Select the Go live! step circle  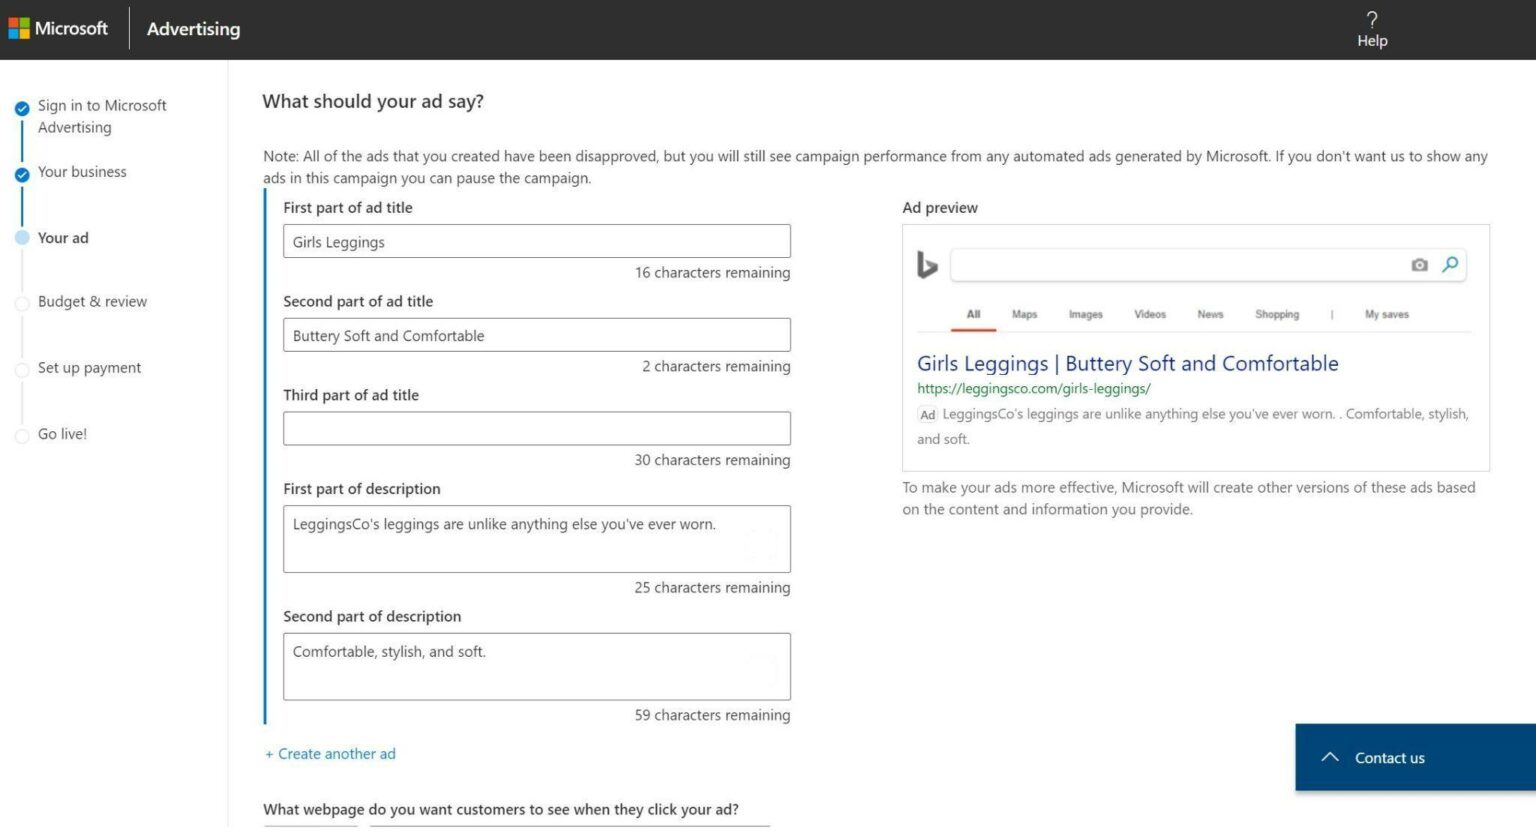pos(22,435)
